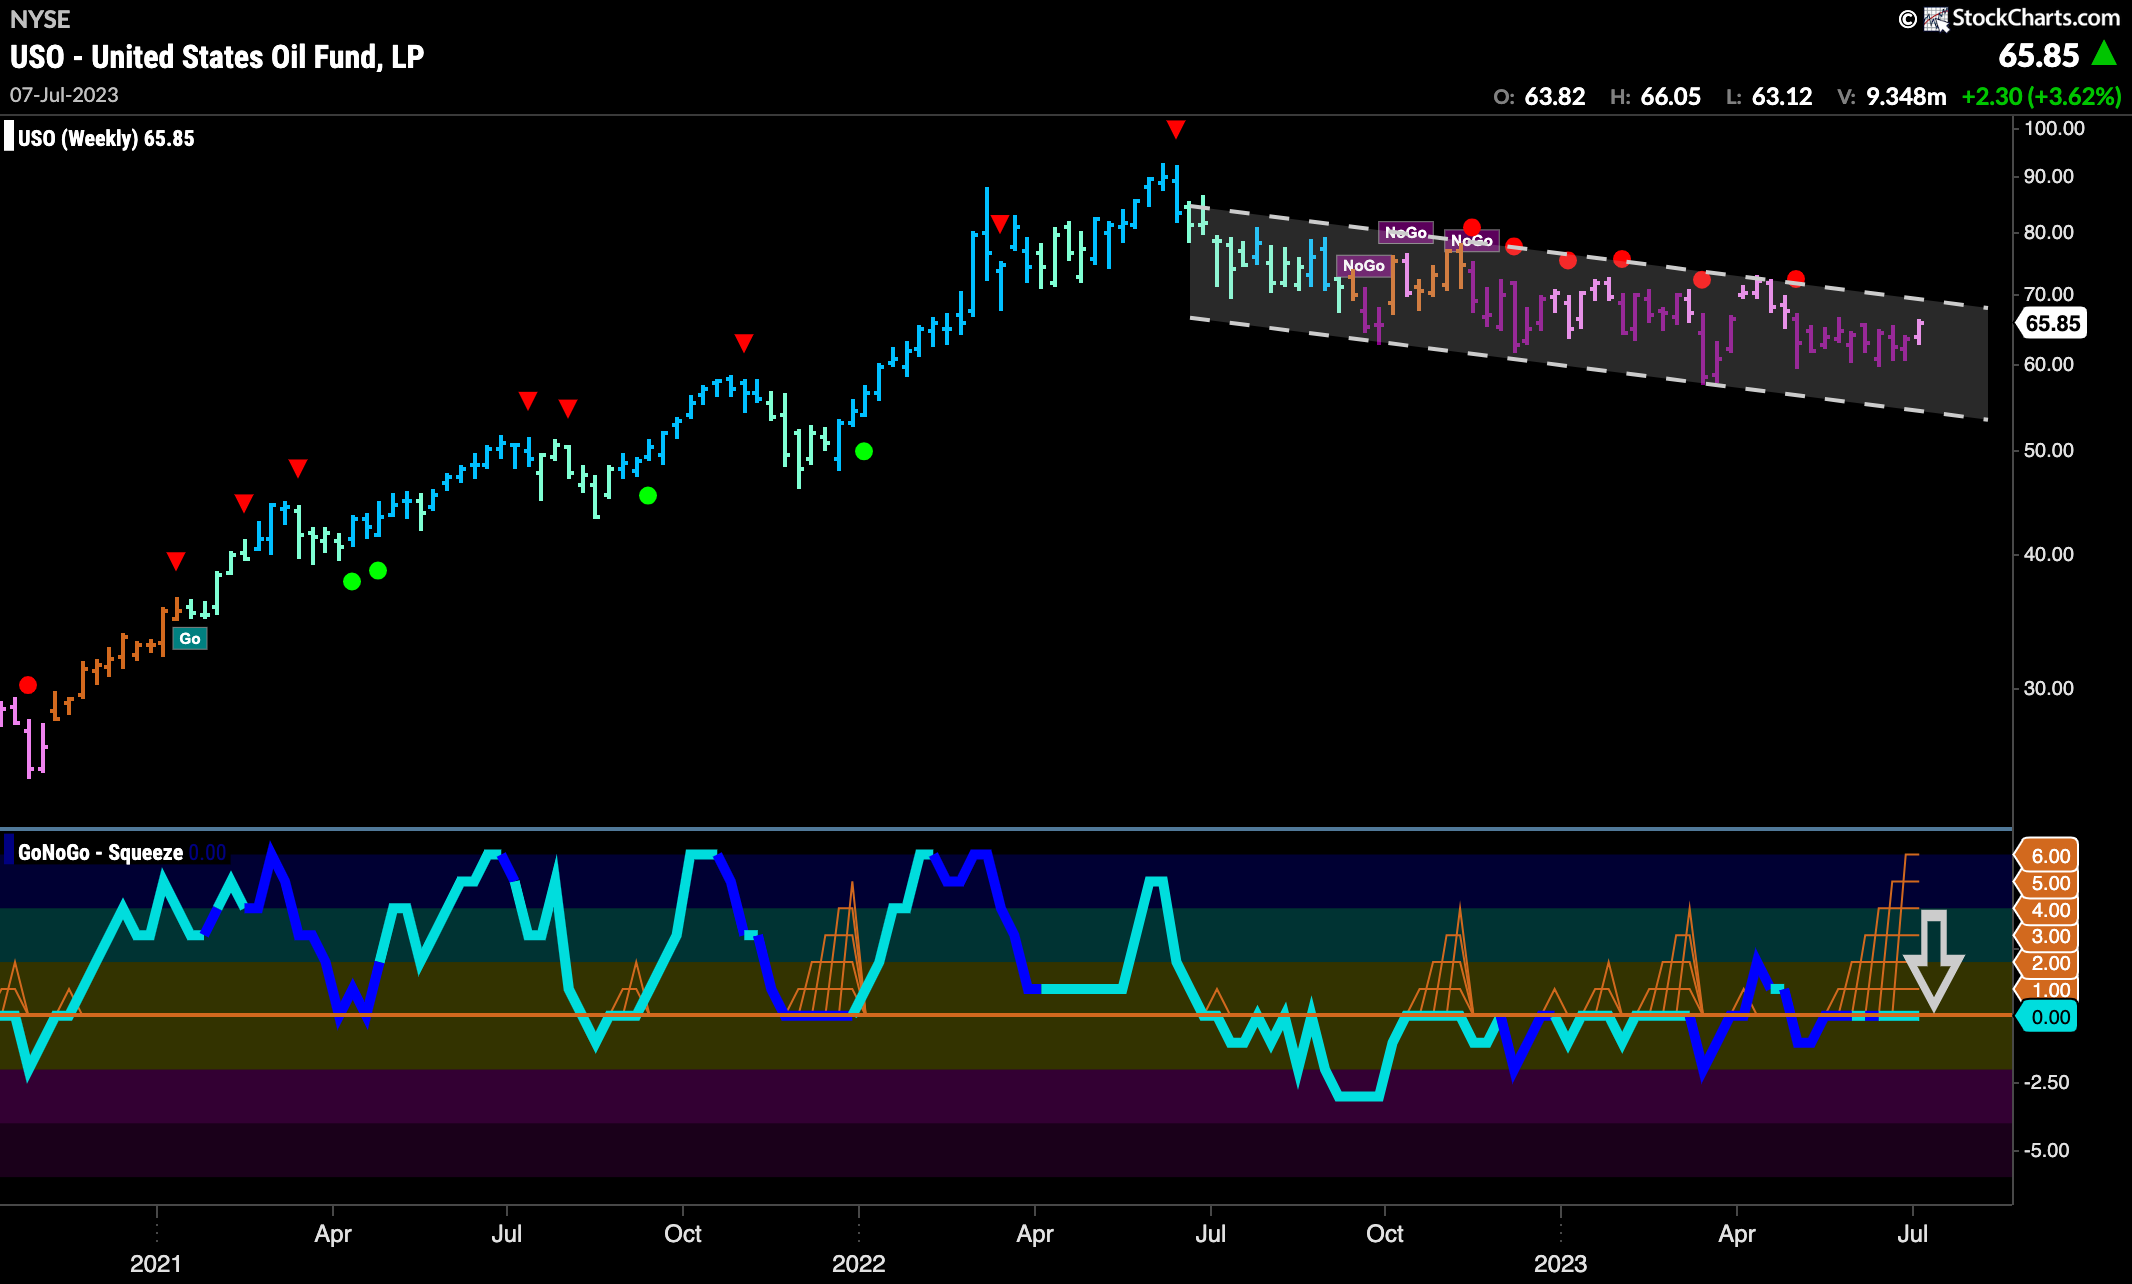The height and width of the screenshot is (1284, 2132).
Task: Click the -2.50 oscillator axis label
Action: coord(2046,1082)
